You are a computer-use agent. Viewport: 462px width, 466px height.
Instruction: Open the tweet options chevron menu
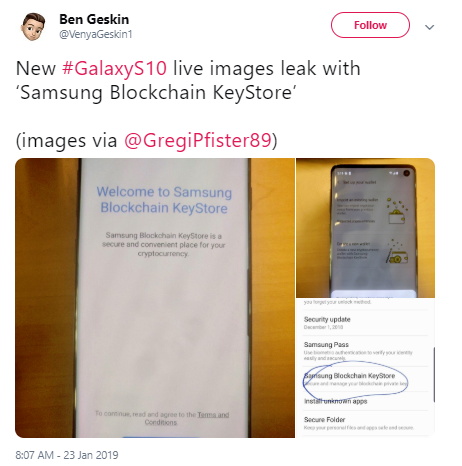tap(429, 27)
